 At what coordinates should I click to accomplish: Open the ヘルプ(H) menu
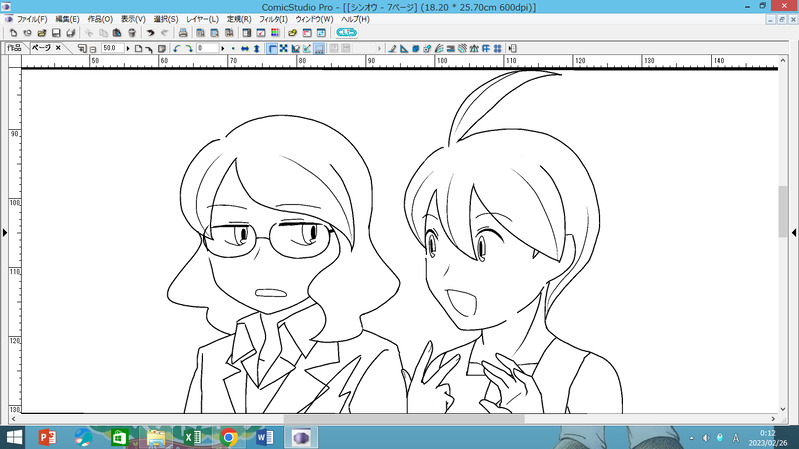[355, 19]
